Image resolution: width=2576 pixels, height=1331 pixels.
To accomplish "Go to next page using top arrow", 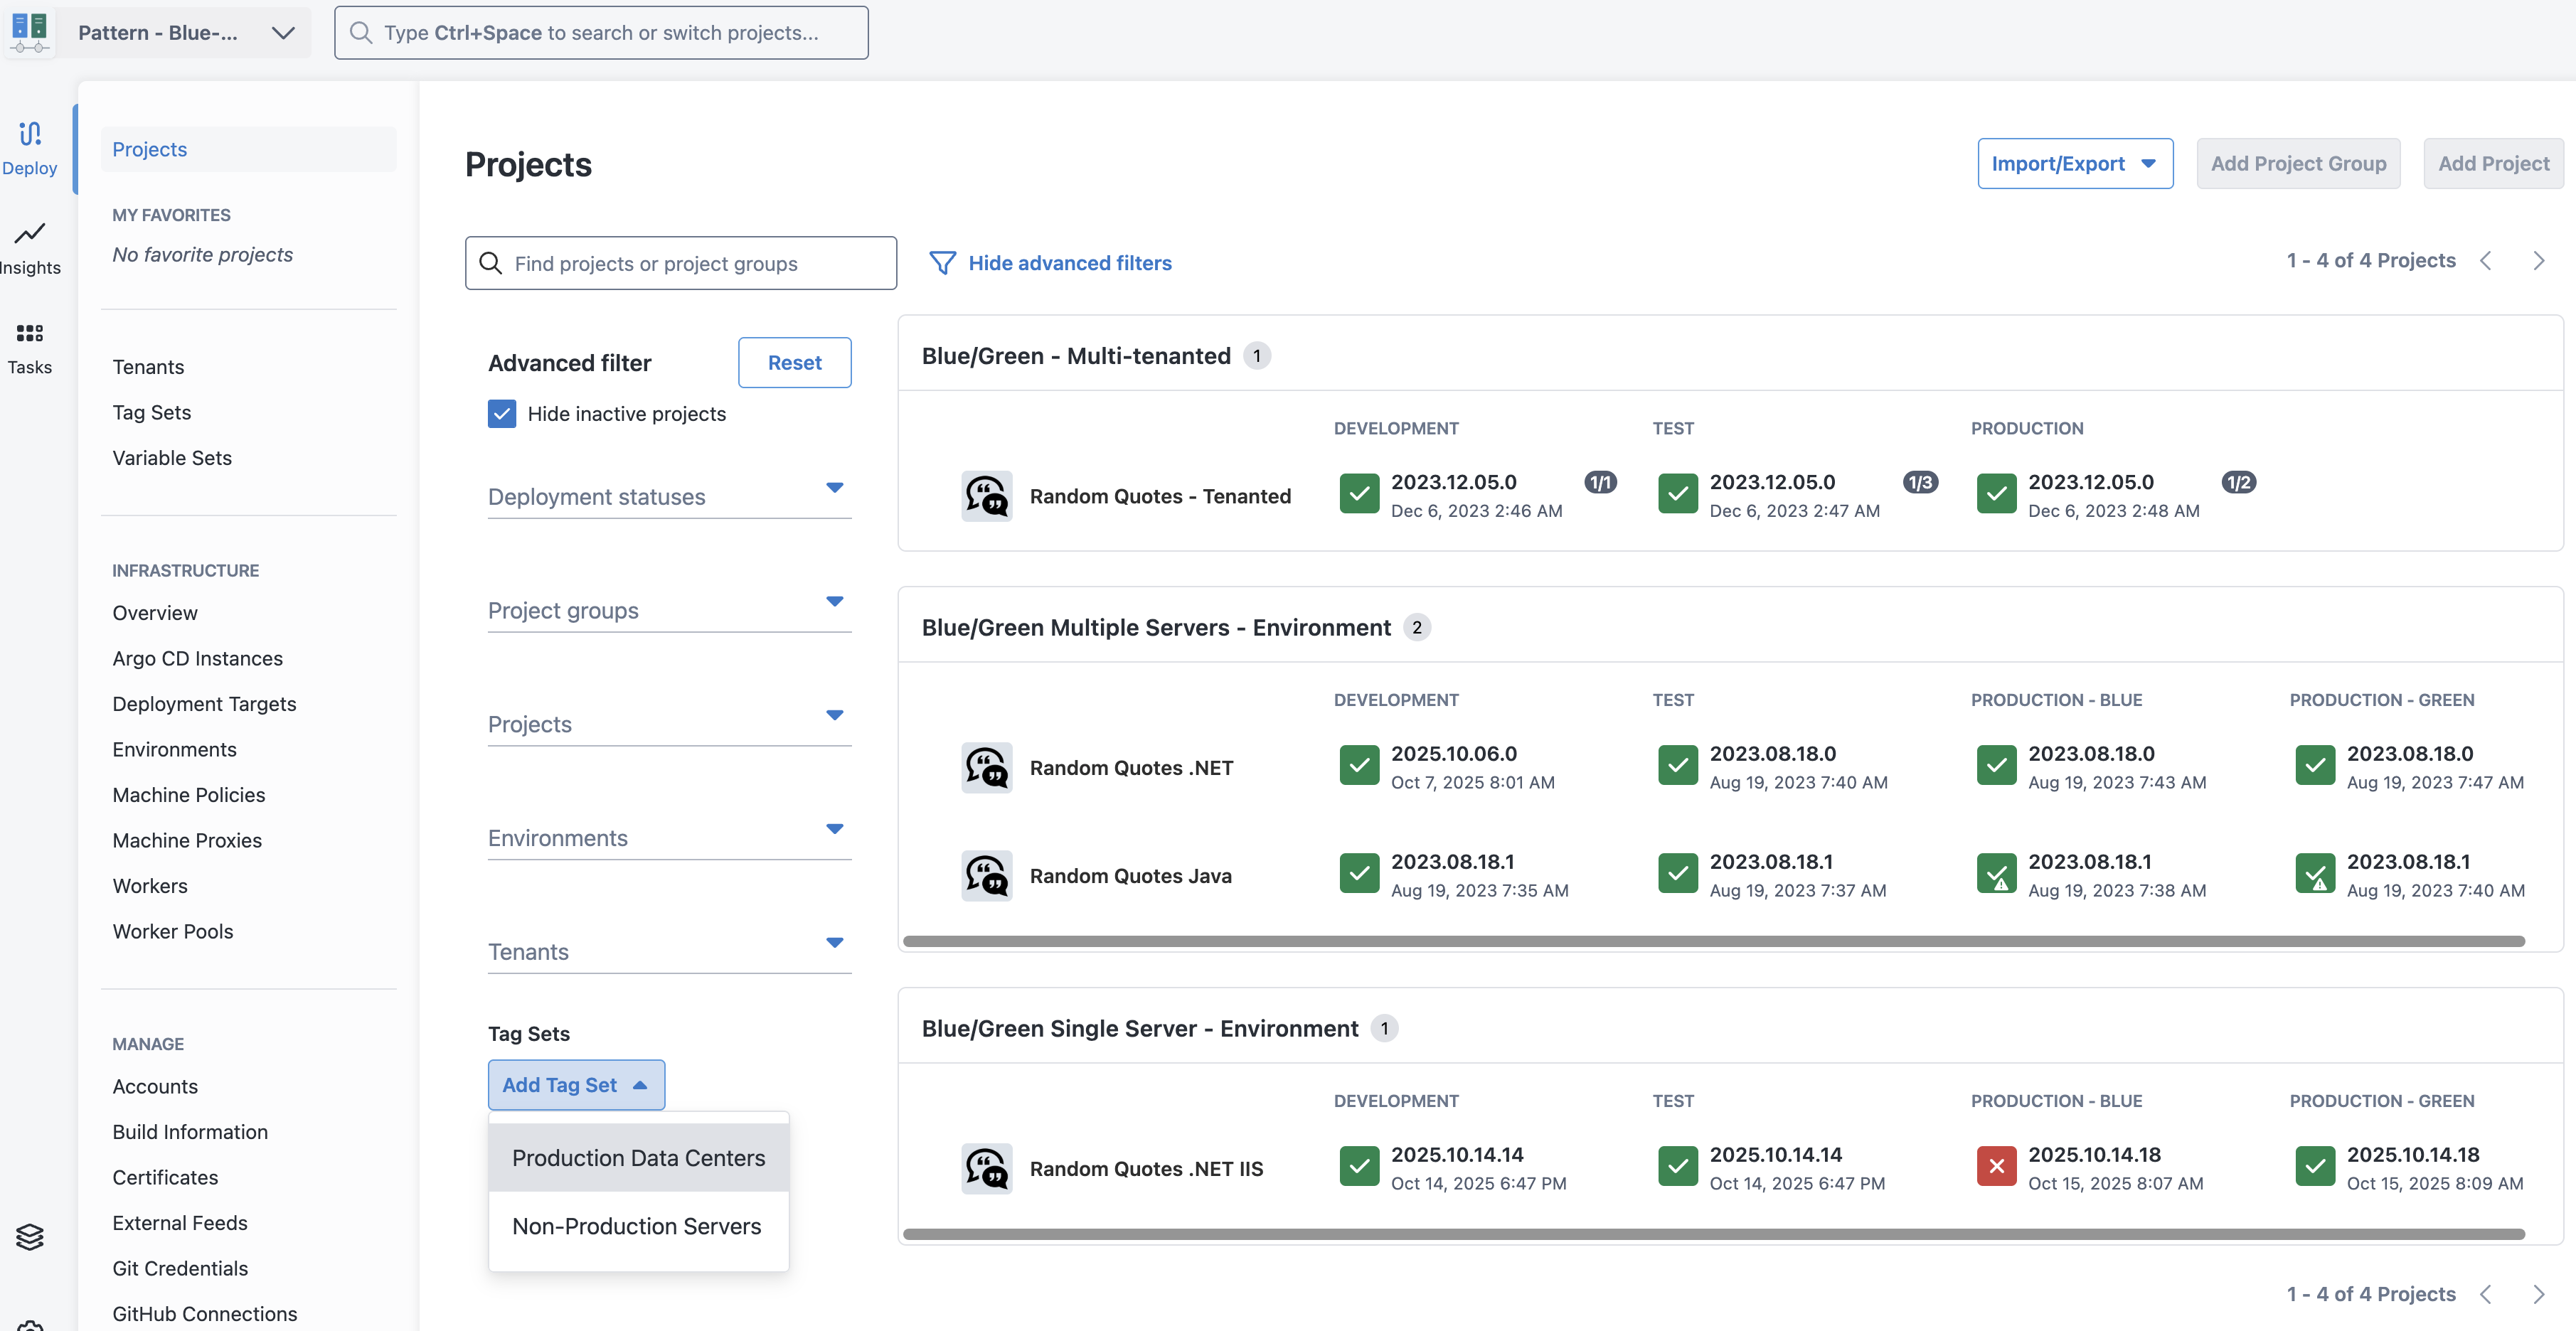I will (x=2538, y=261).
